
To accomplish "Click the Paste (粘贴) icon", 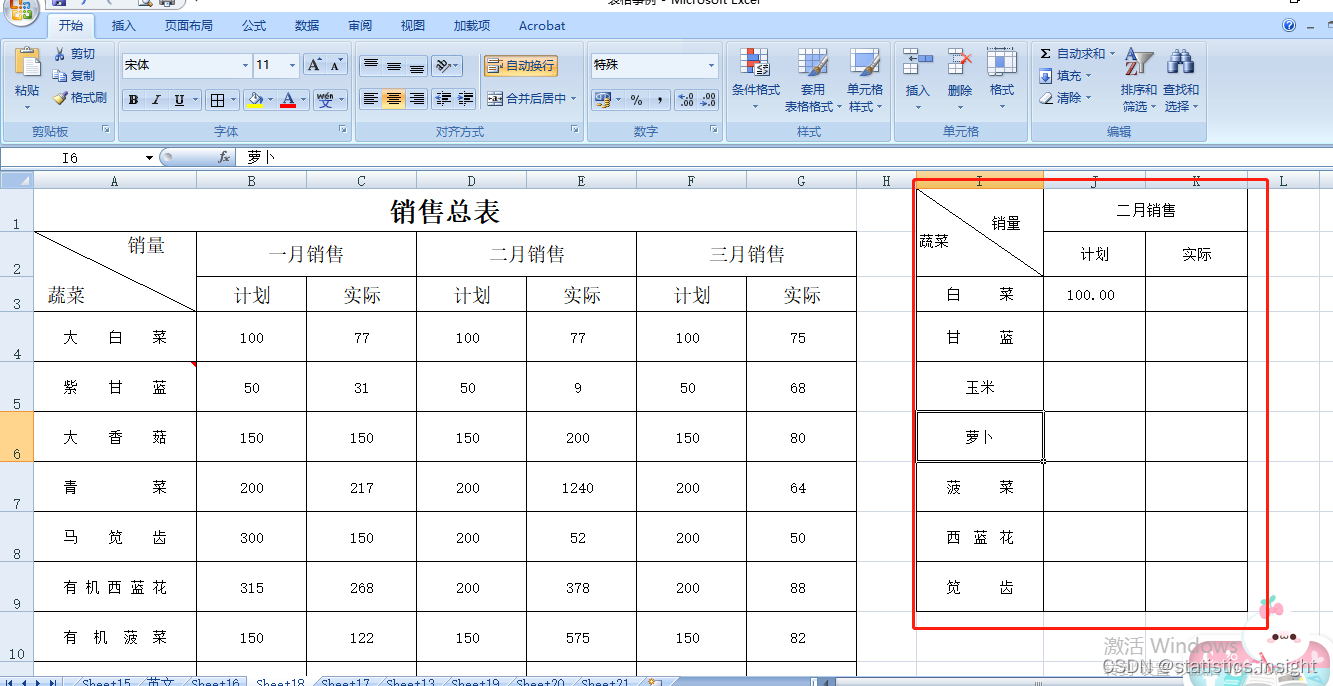I will (x=27, y=62).
